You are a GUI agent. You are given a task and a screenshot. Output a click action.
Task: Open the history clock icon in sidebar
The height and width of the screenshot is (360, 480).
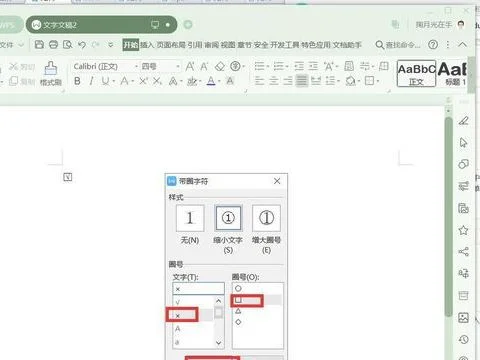click(x=463, y=339)
